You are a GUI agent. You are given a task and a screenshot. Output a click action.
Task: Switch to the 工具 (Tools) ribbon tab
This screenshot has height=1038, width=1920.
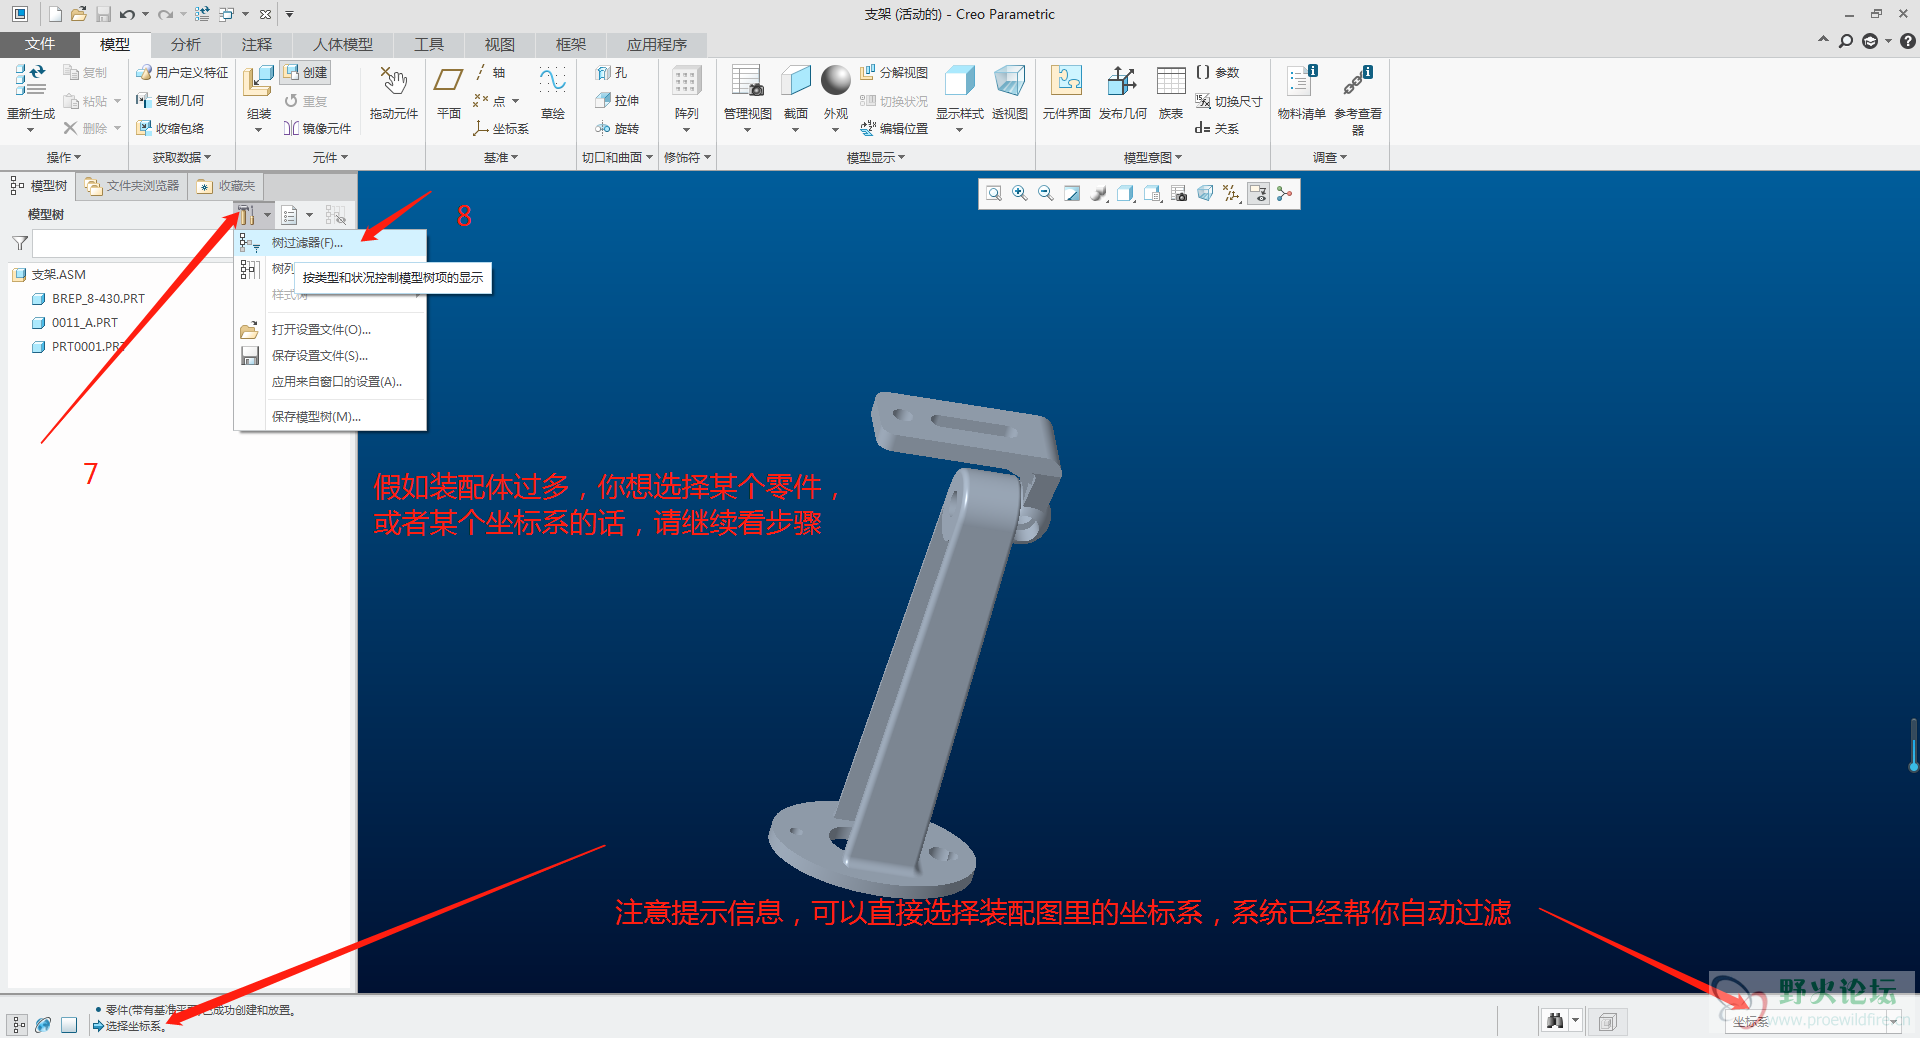[x=428, y=44]
